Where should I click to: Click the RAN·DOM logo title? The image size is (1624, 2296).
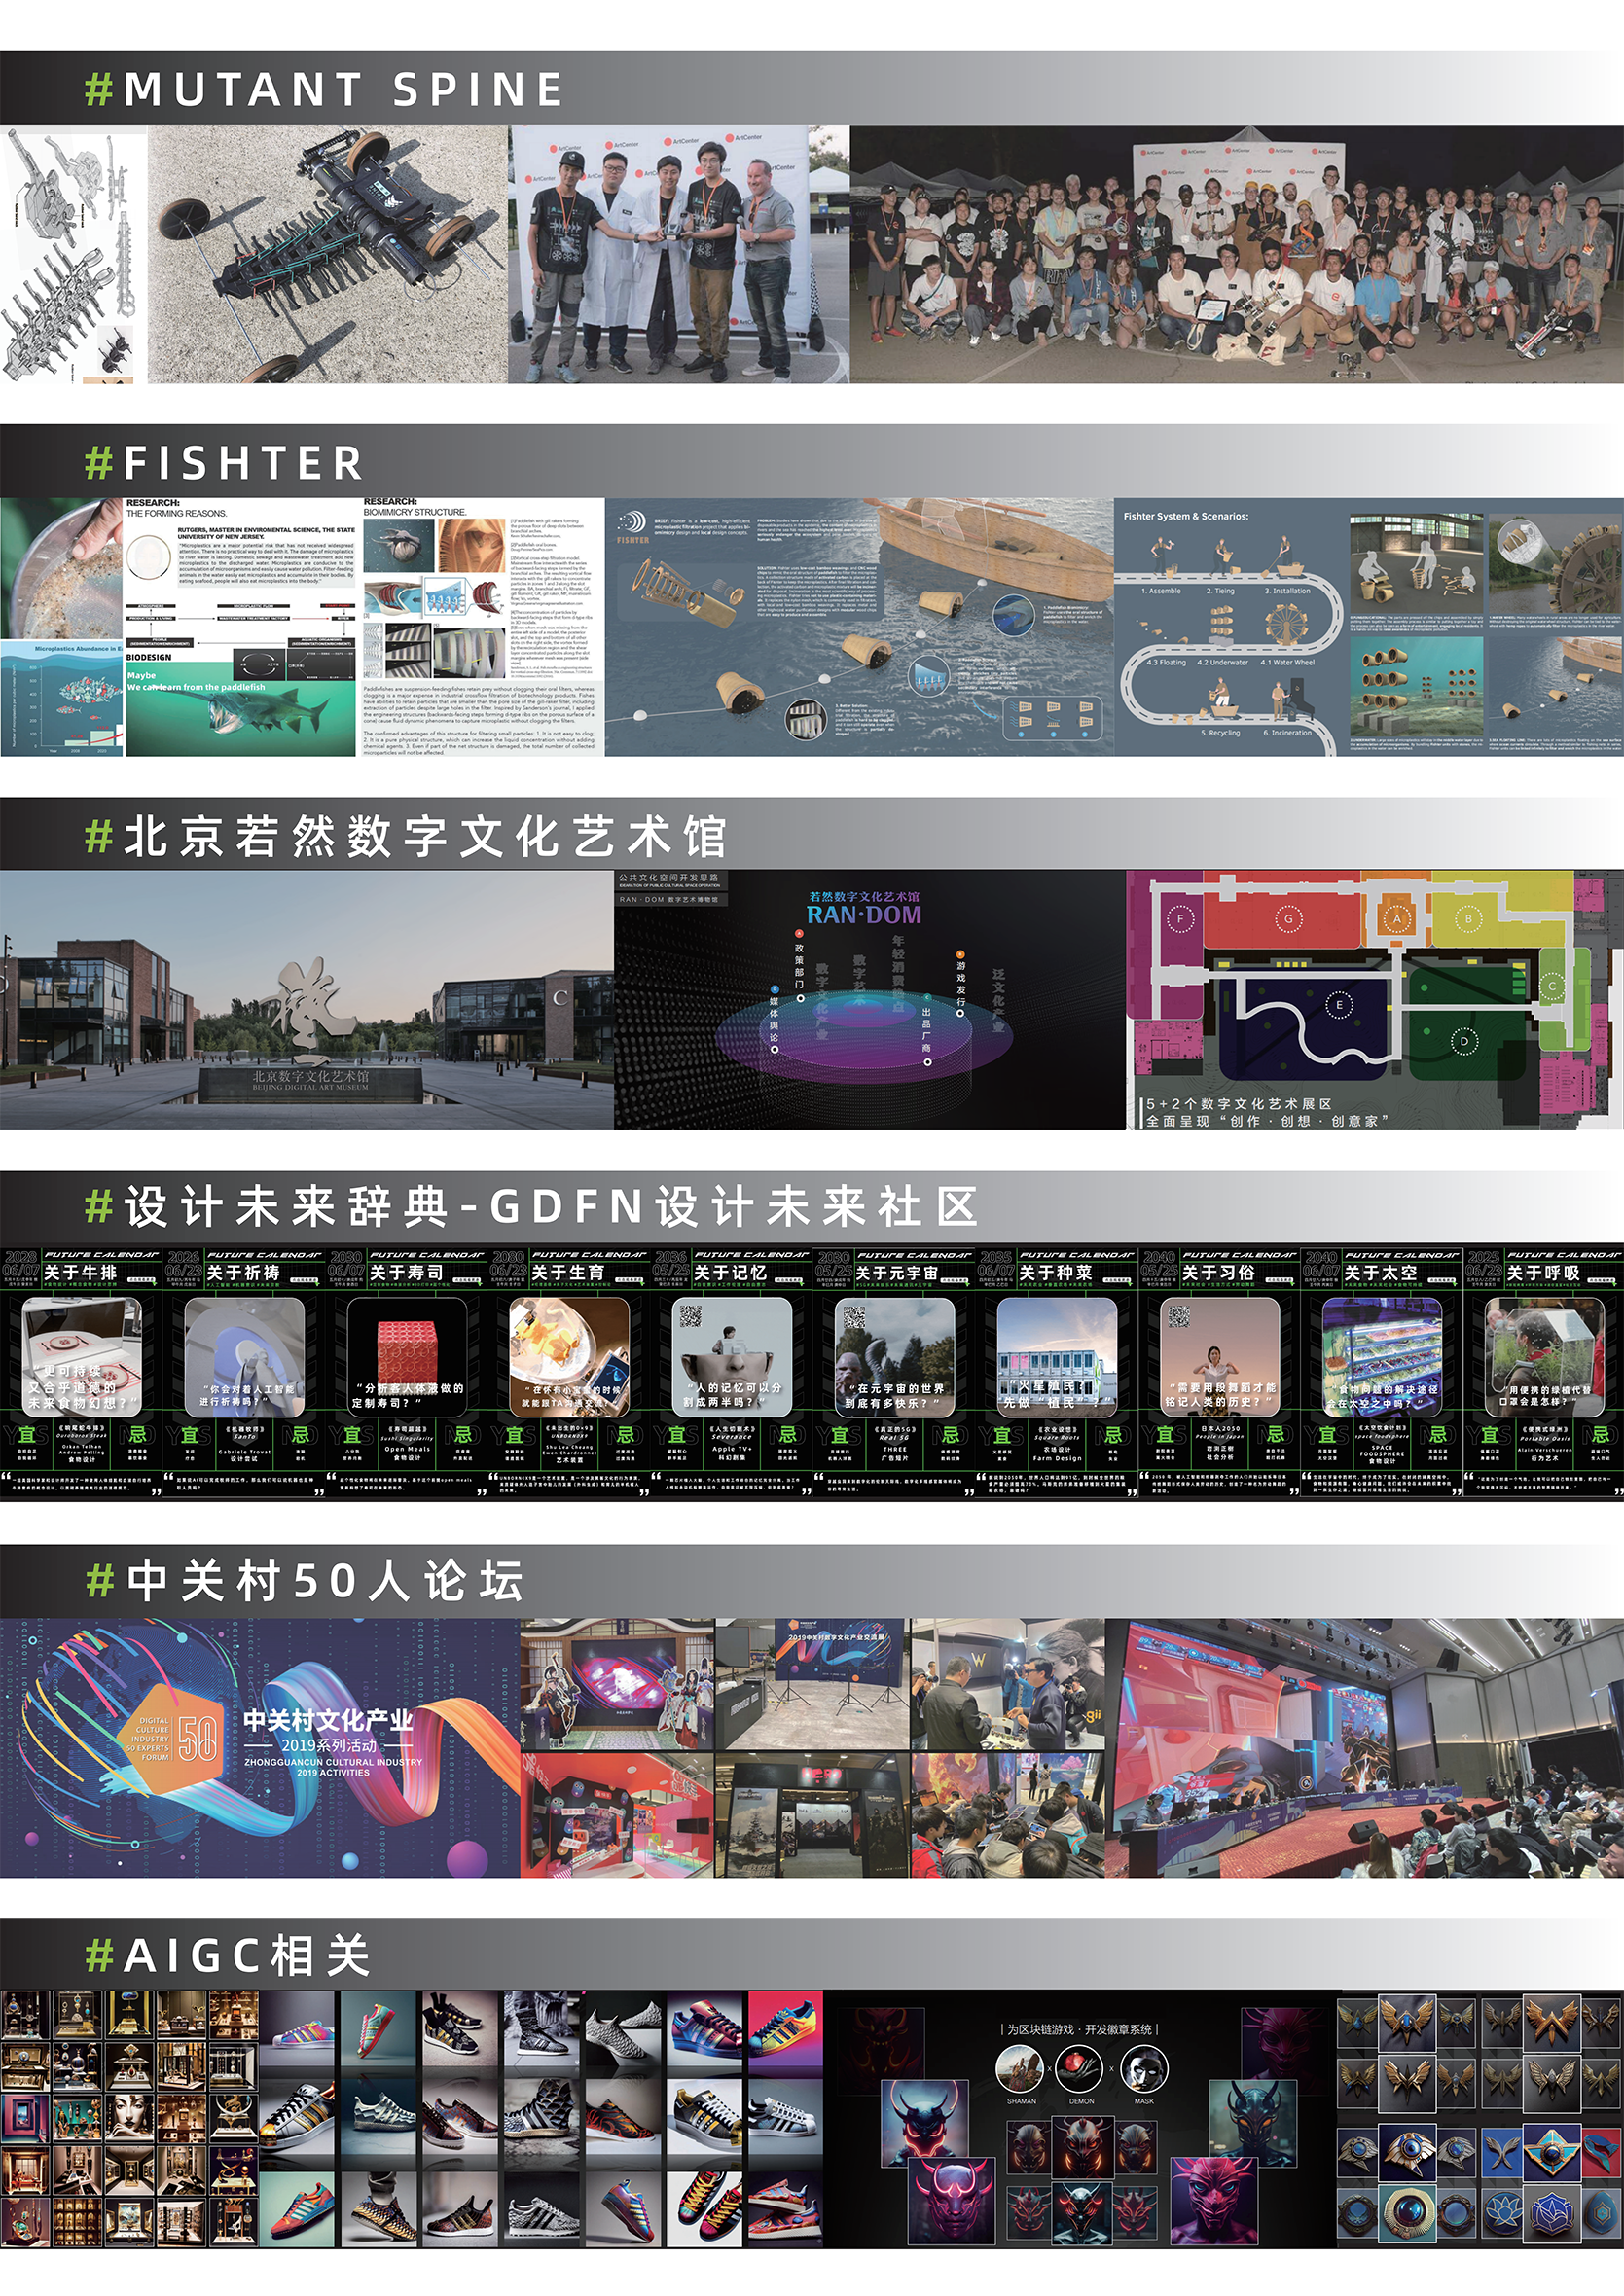tap(863, 914)
